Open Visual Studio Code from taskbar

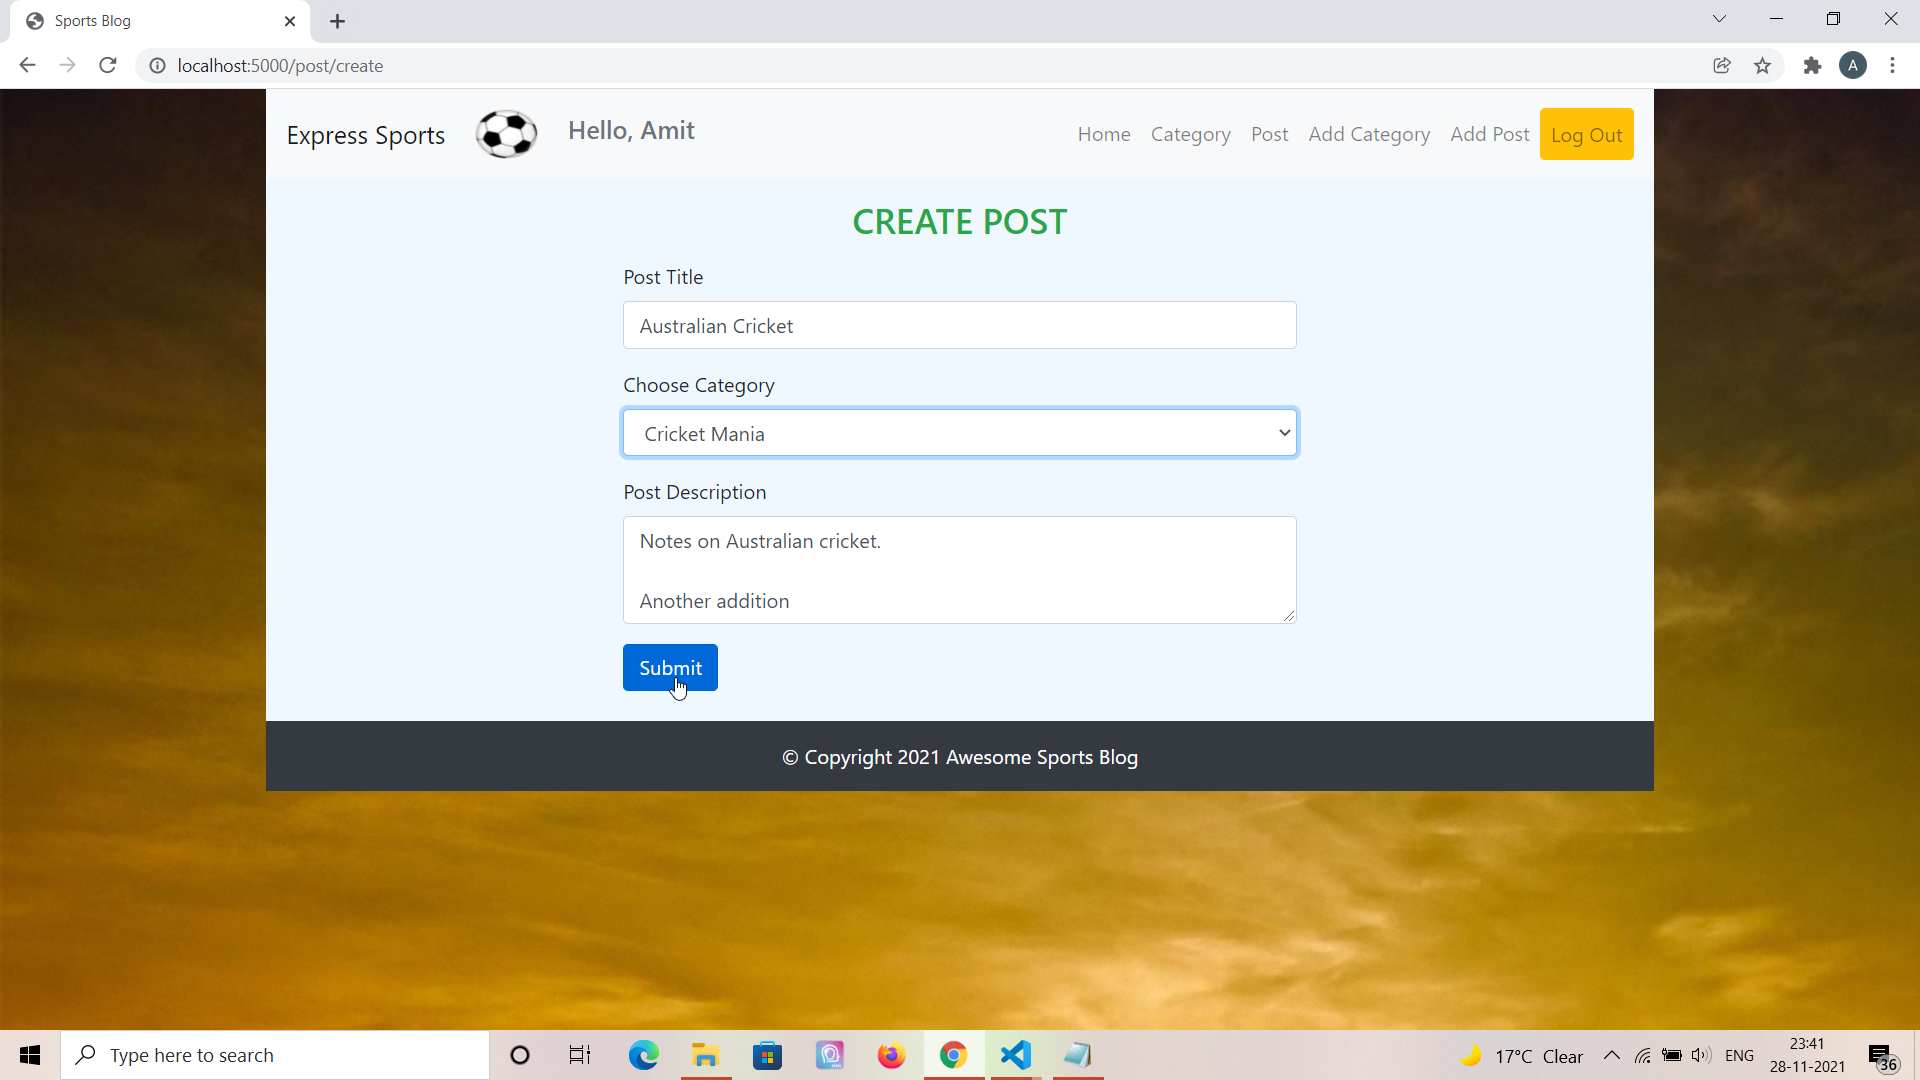point(1015,1055)
